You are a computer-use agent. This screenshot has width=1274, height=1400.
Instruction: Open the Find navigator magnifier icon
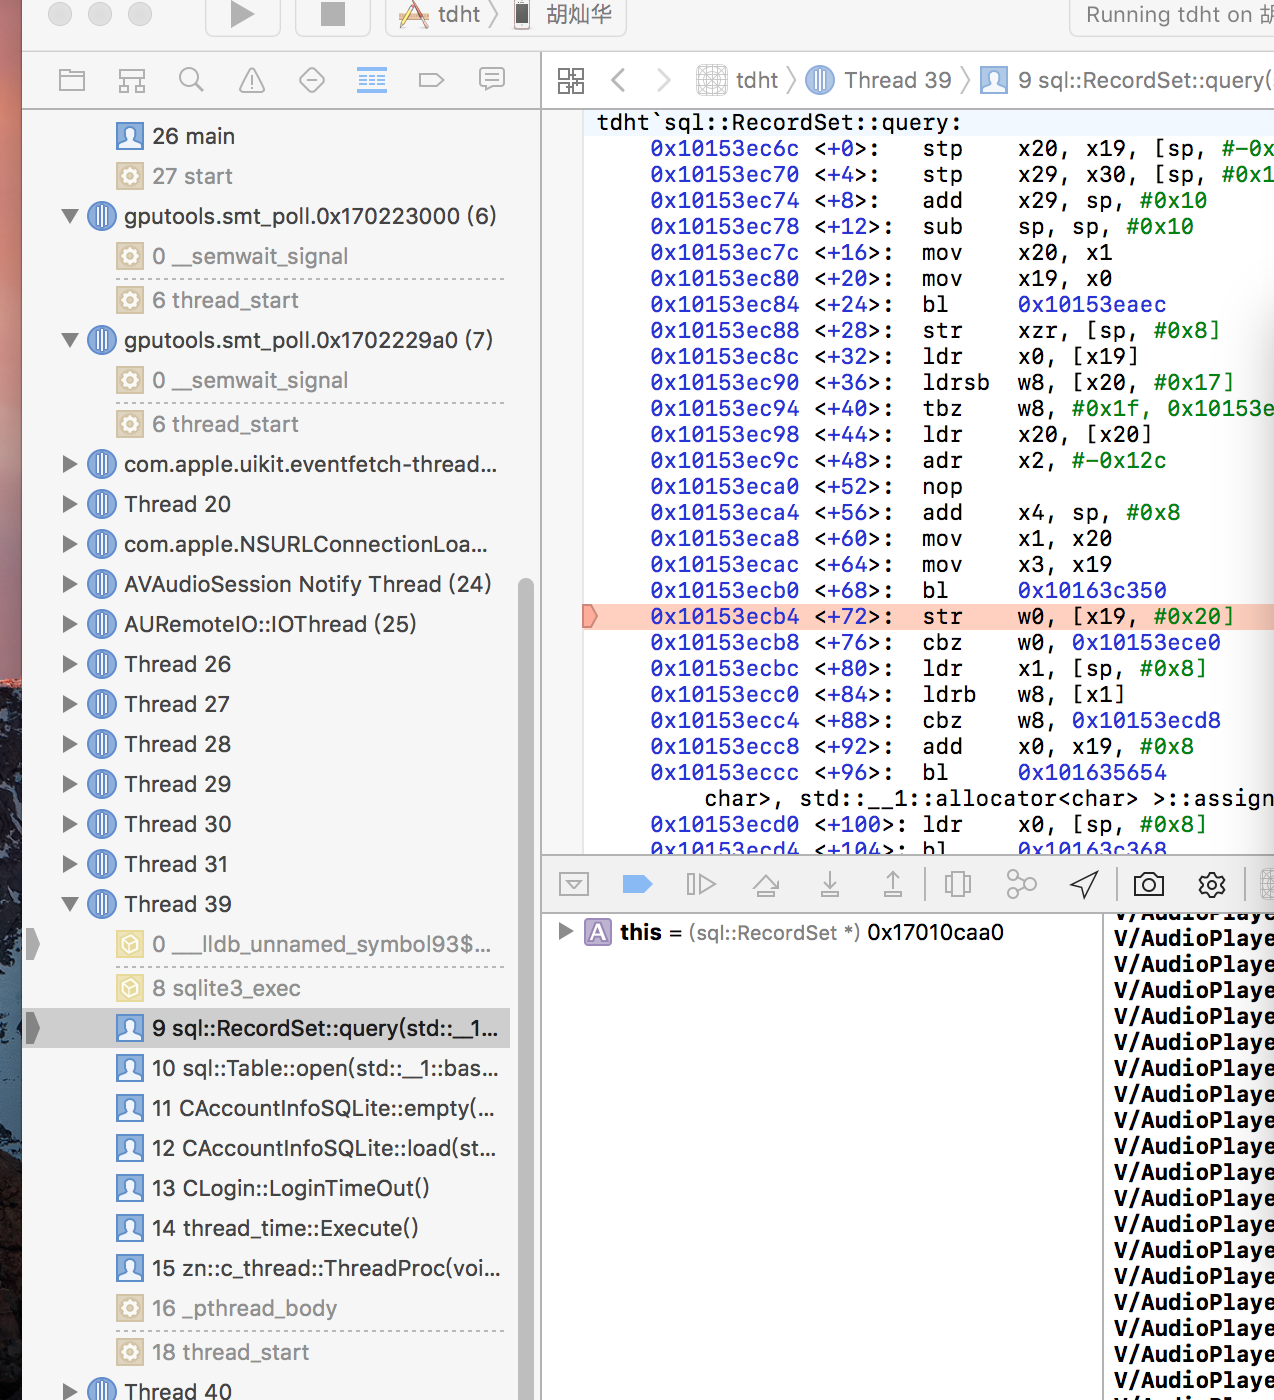tap(191, 80)
